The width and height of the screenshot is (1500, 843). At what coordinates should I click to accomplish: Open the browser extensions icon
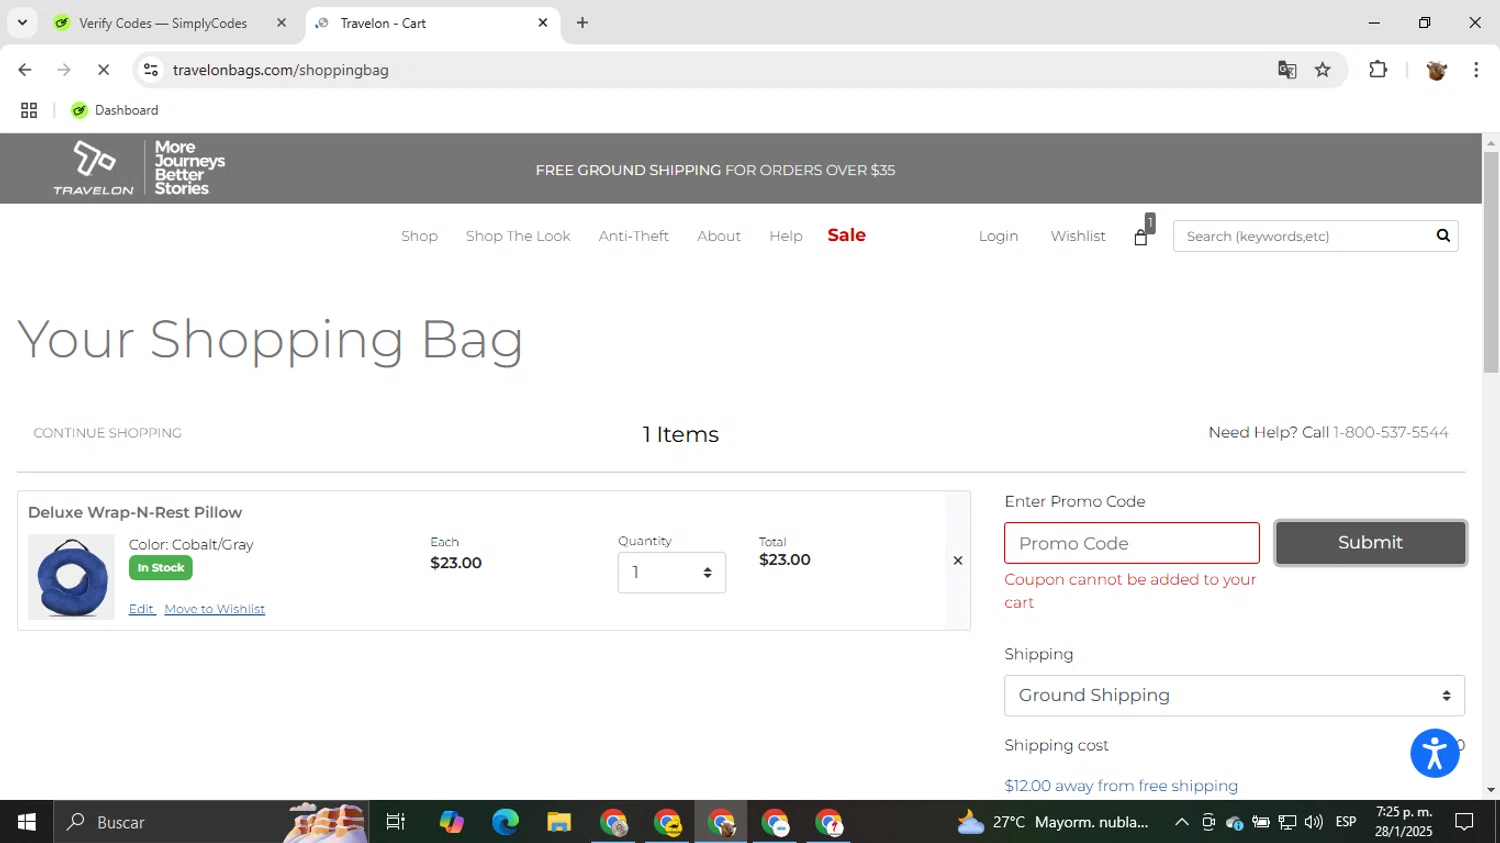click(x=1378, y=70)
